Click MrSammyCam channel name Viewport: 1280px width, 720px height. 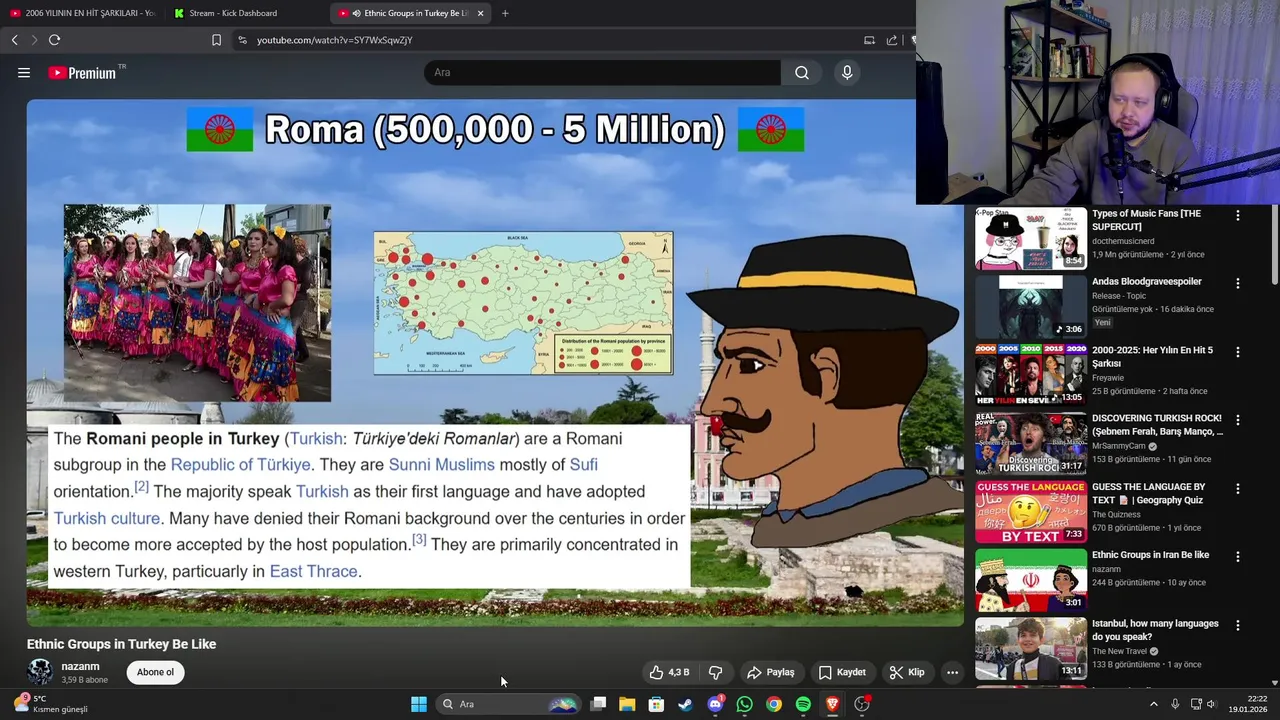coord(1119,446)
